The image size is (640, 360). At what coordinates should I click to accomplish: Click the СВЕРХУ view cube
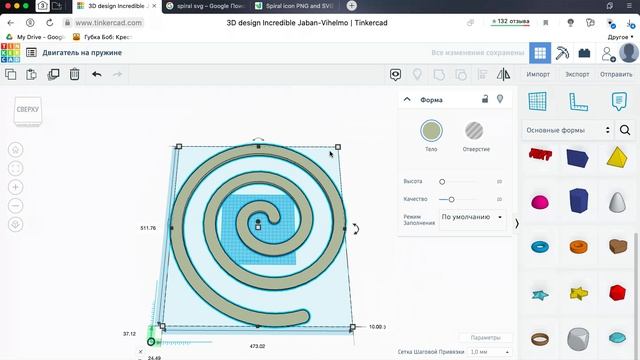(x=28, y=111)
